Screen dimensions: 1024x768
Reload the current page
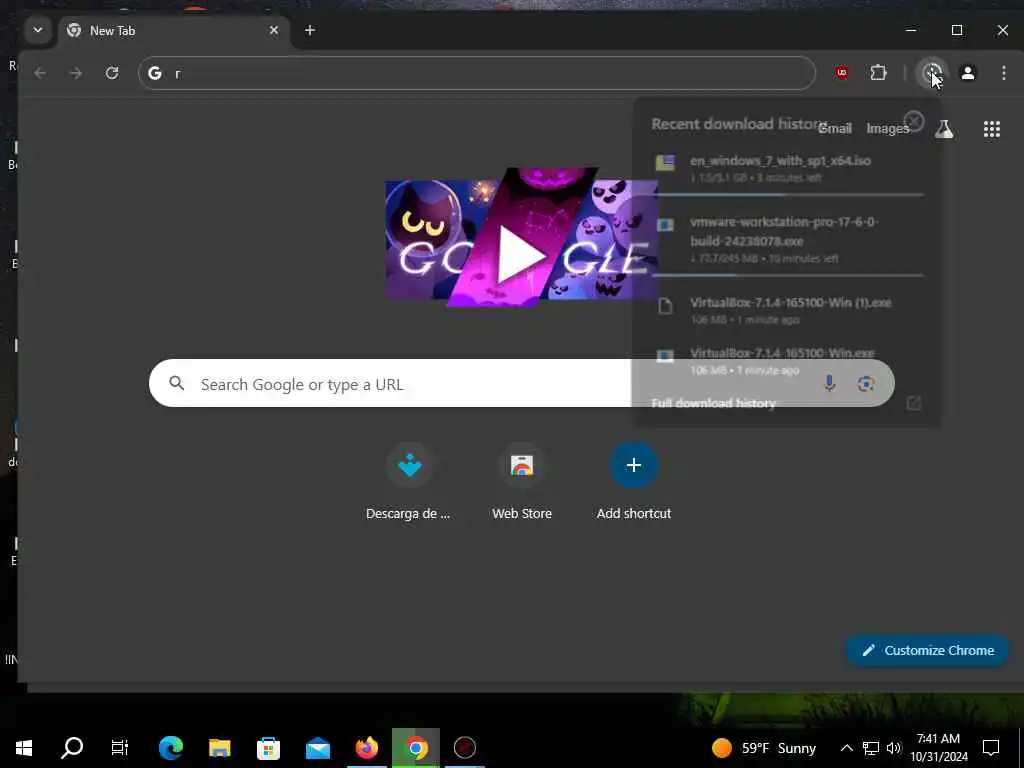point(112,73)
